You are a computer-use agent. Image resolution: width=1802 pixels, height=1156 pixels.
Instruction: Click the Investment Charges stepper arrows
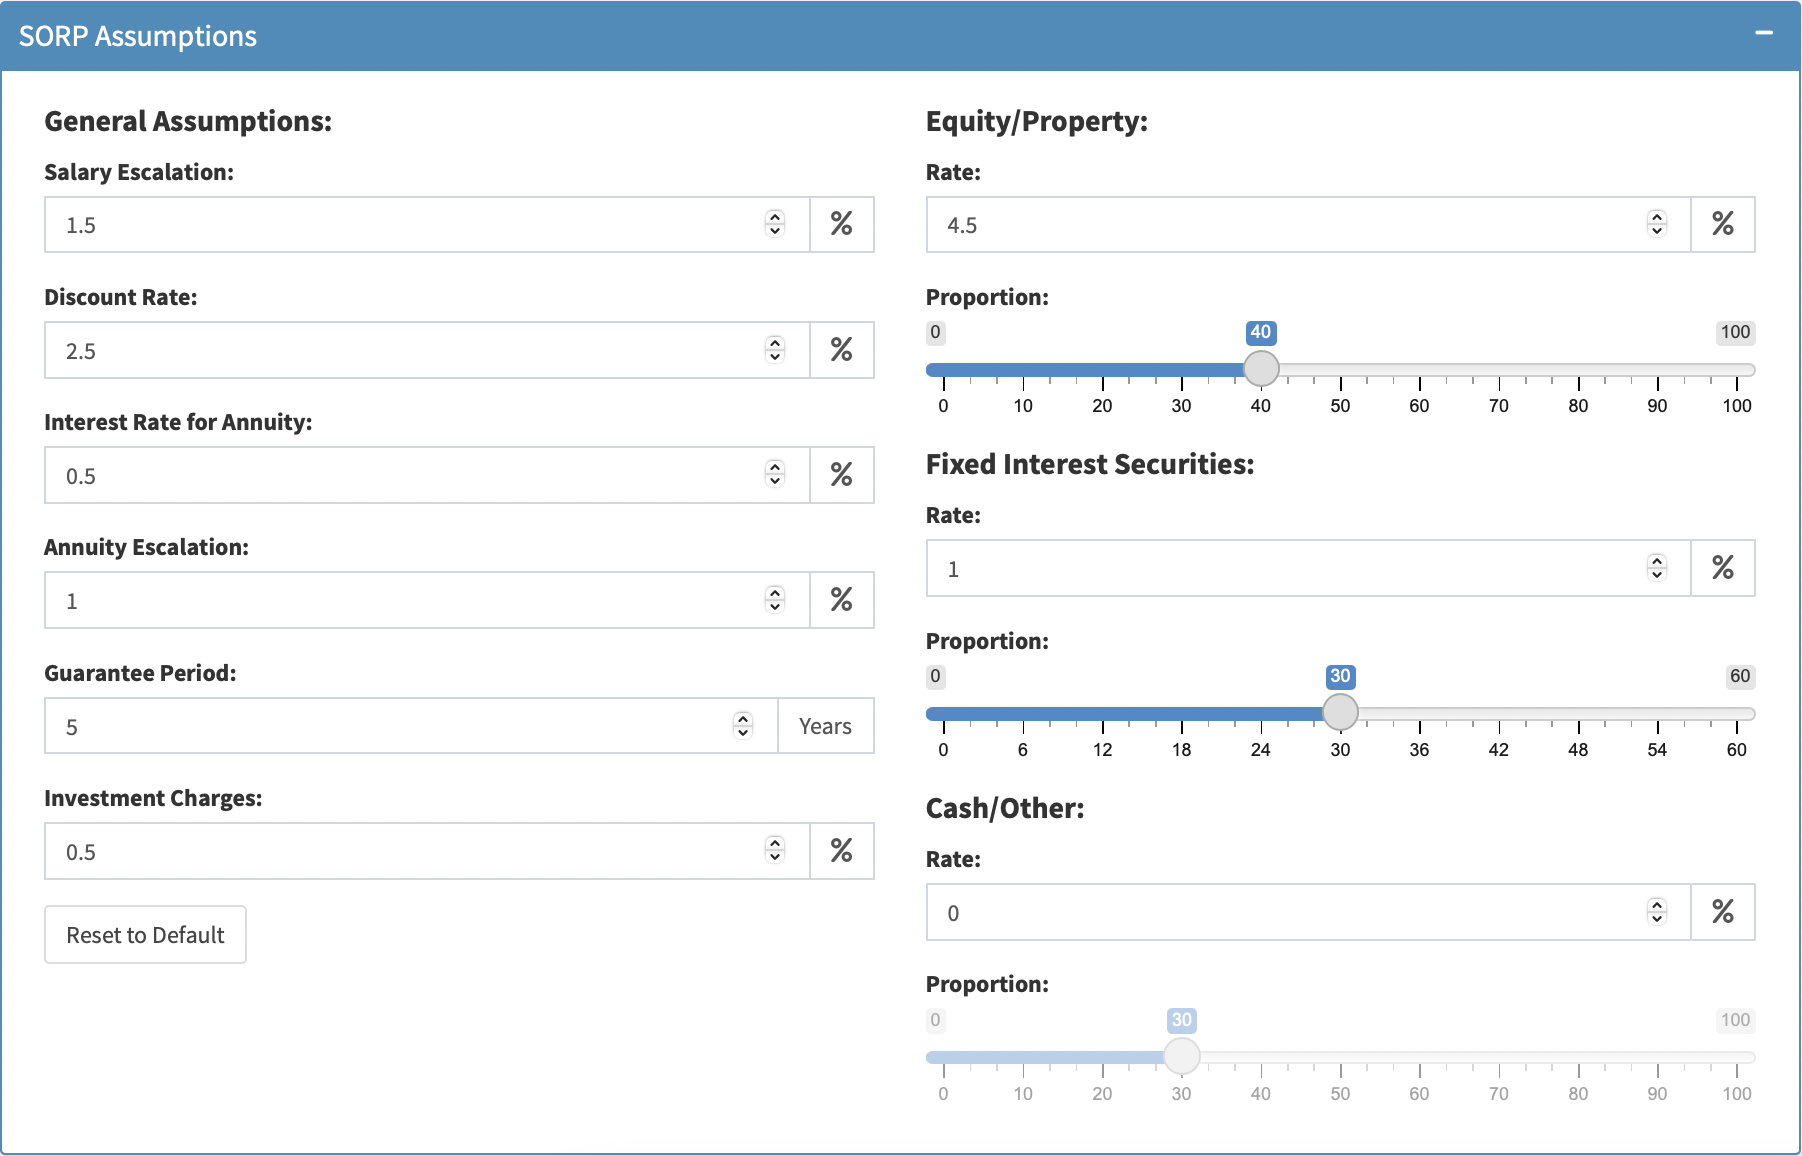pyautogui.click(x=775, y=851)
